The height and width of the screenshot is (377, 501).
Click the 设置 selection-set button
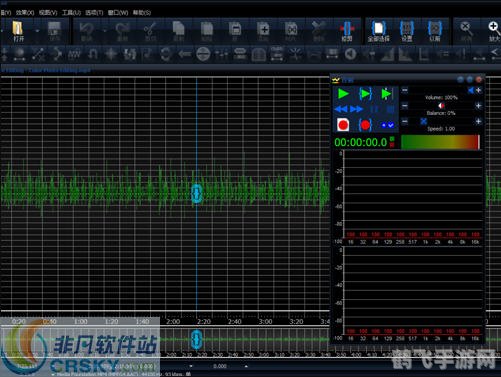click(x=407, y=31)
